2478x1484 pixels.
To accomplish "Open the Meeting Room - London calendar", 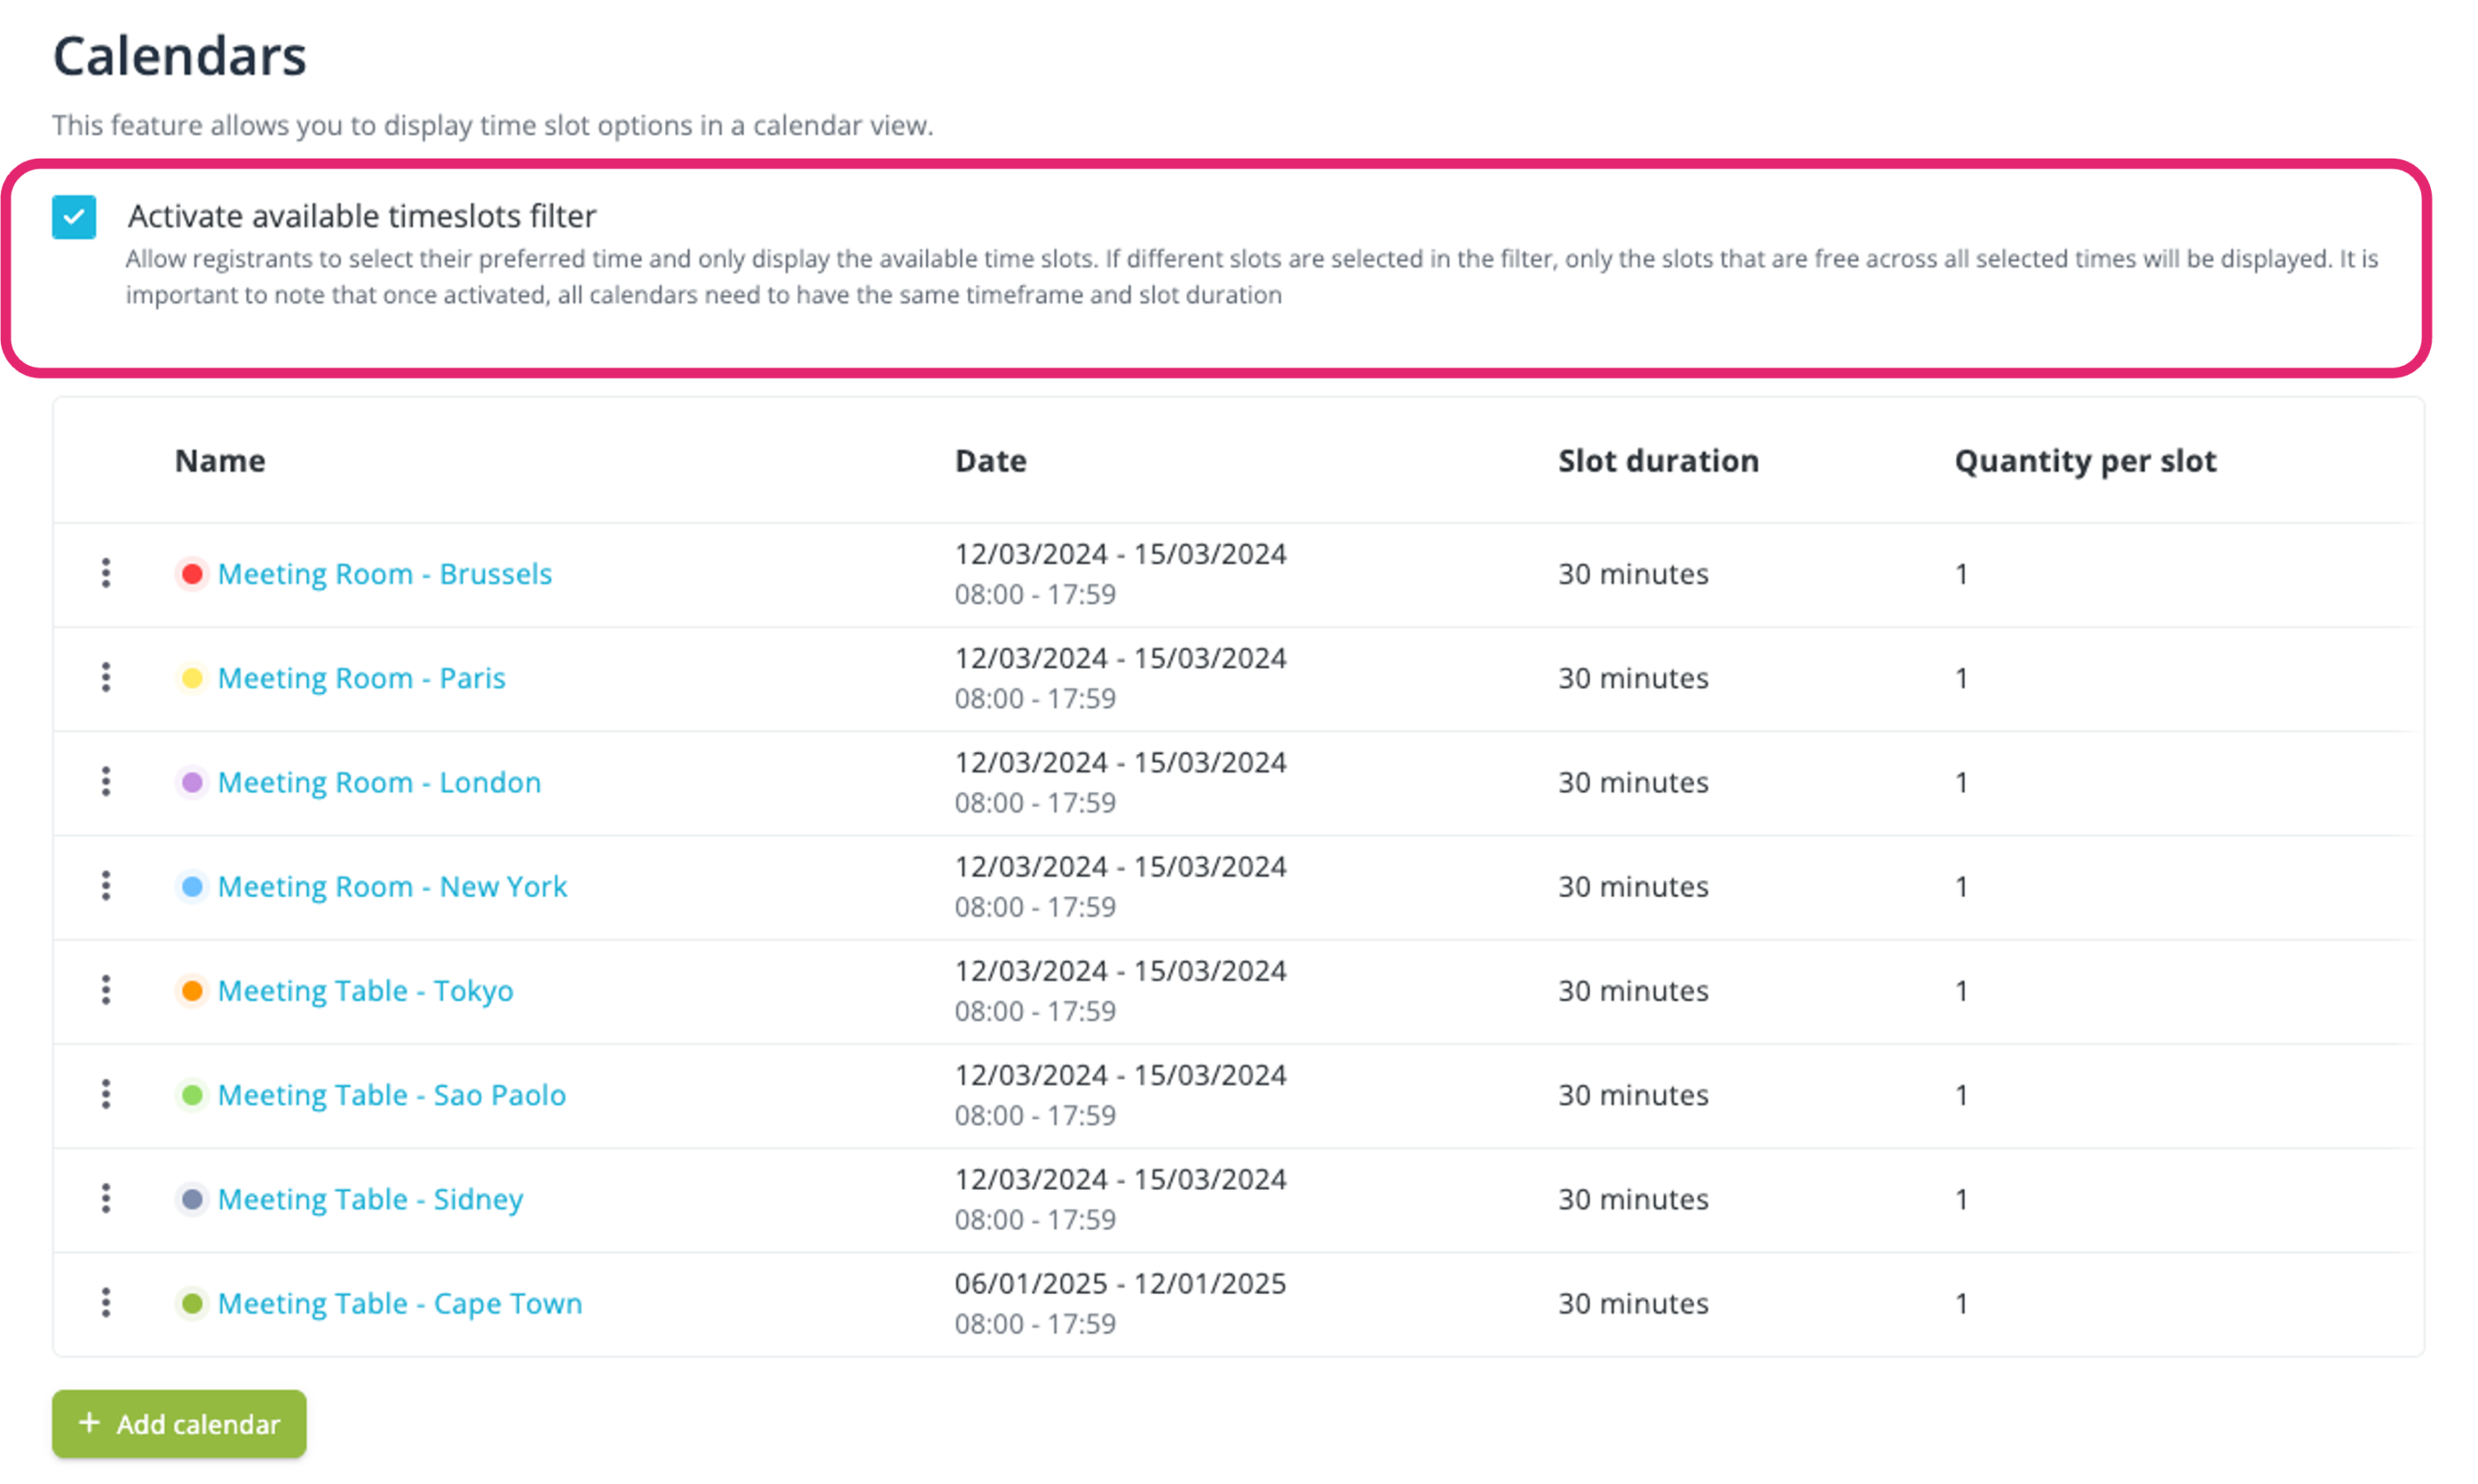I will pos(380,782).
